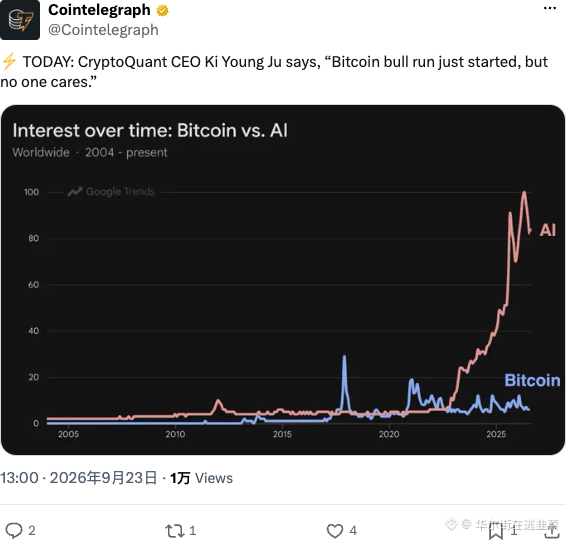The width and height of the screenshot is (566, 541).
Task: Open the tweet timestamp 13:00 date link
Action: click(79, 478)
